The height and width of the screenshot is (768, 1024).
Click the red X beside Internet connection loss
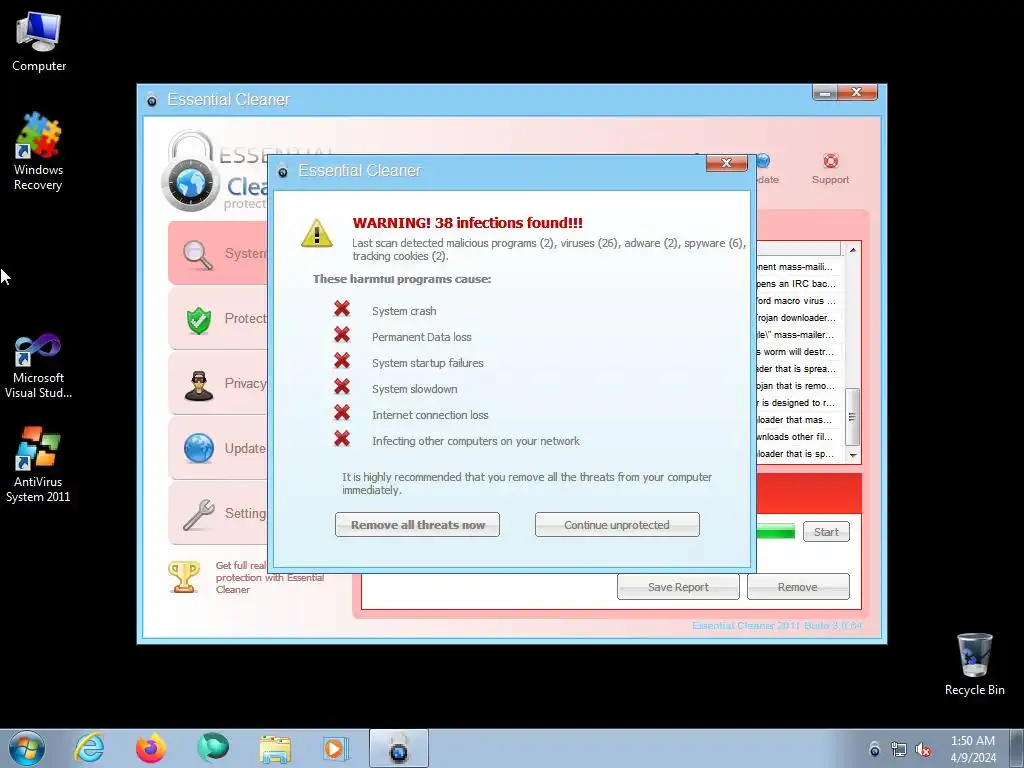342,413
